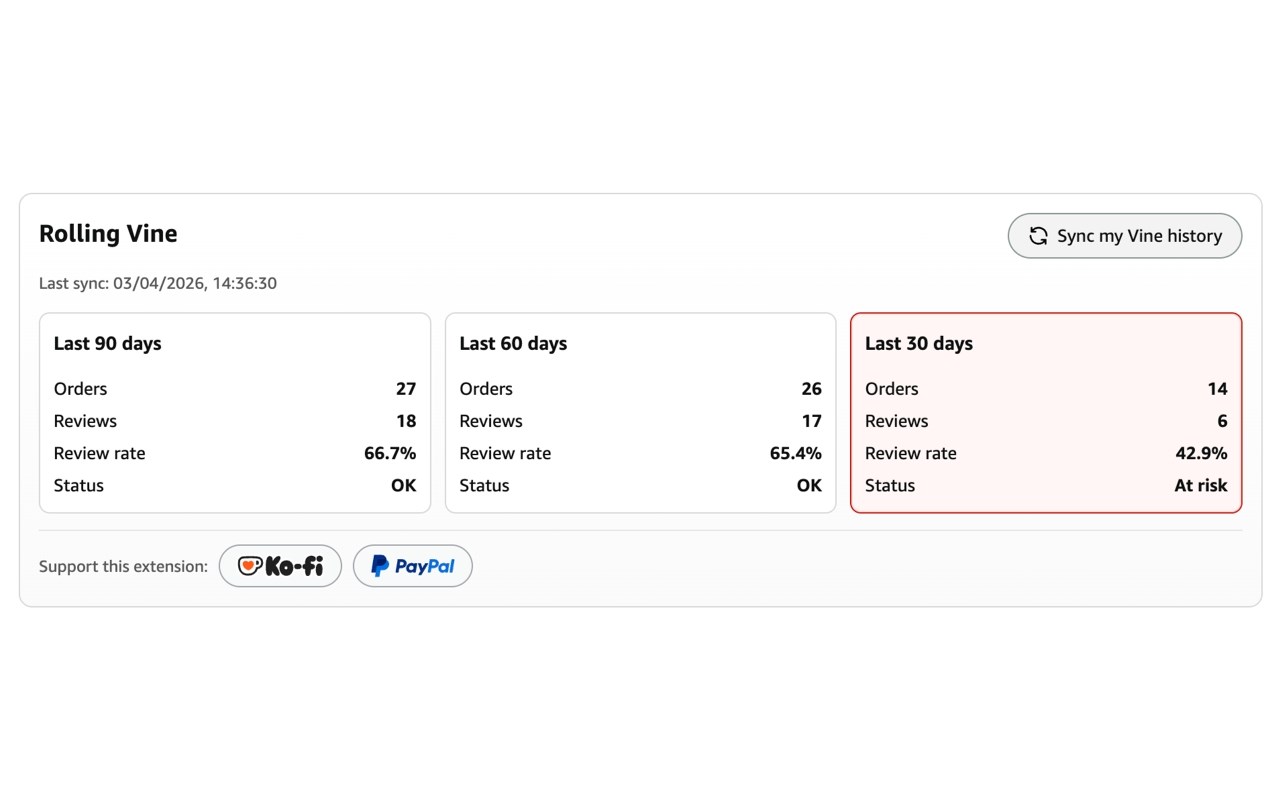Image resolution: width=1280 pixels, height=800 pixels.
Task: Open the Ko-fi support button
Action: pos(280,566)
